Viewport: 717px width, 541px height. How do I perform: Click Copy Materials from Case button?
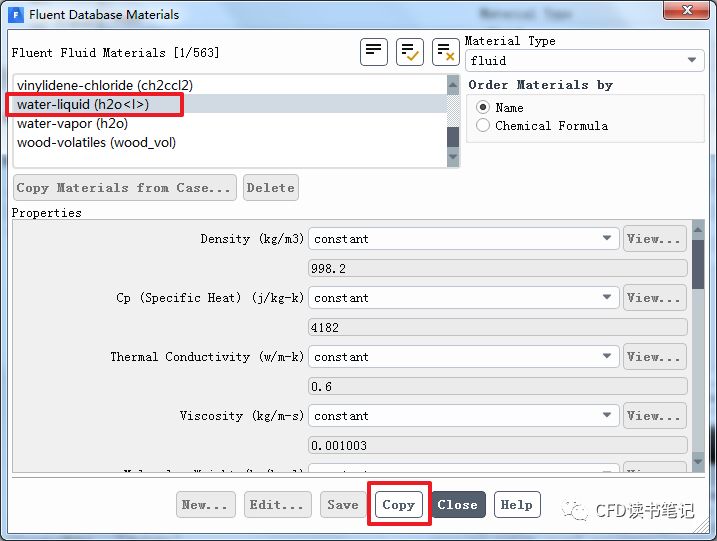(x=125, y=187)
